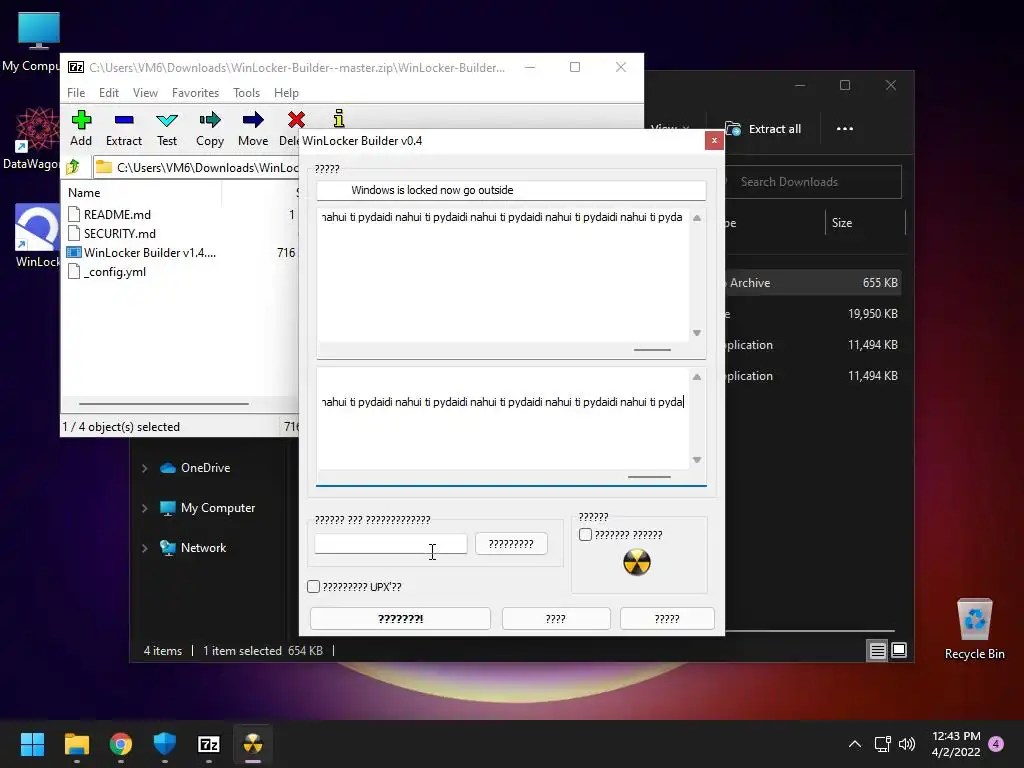
Task: Switch Explorer to large icons view
Action: [x=899, y=650]
